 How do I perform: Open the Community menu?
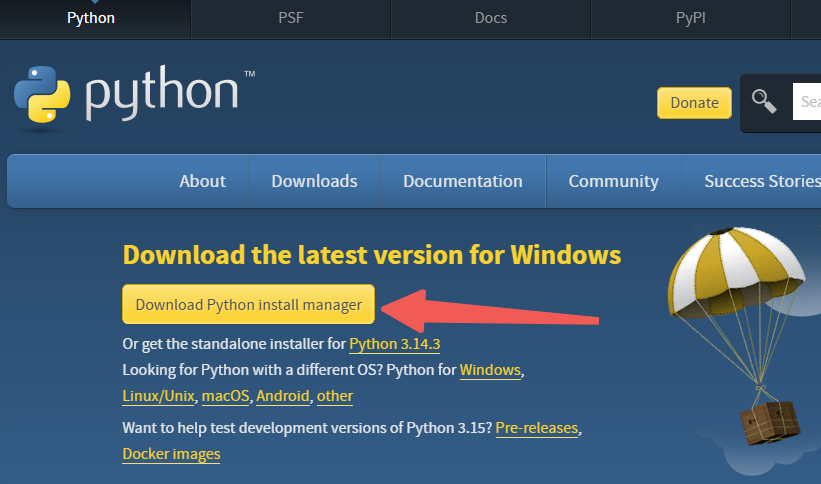[613, 181]
